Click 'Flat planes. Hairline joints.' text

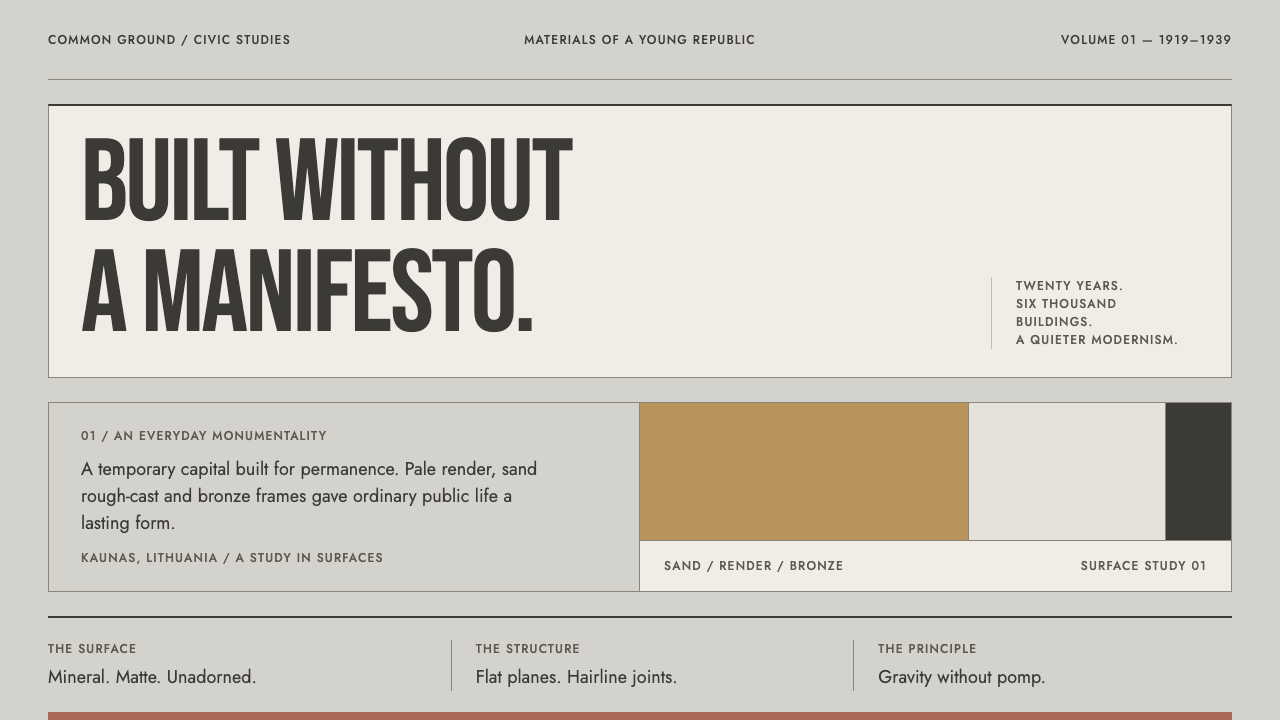576,677
